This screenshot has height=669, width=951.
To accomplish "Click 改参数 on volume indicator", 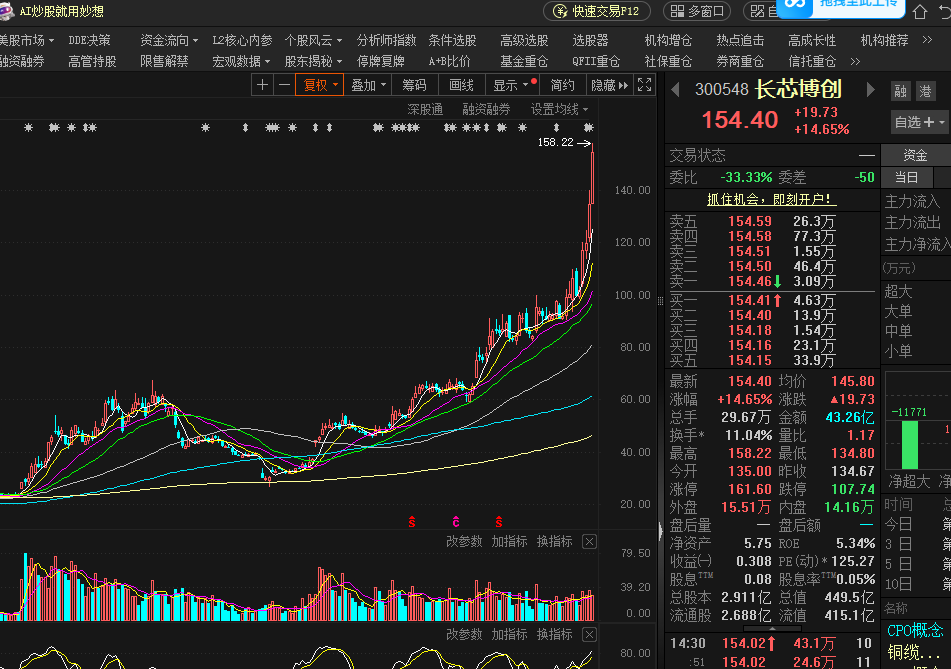I will pos(464,542).
